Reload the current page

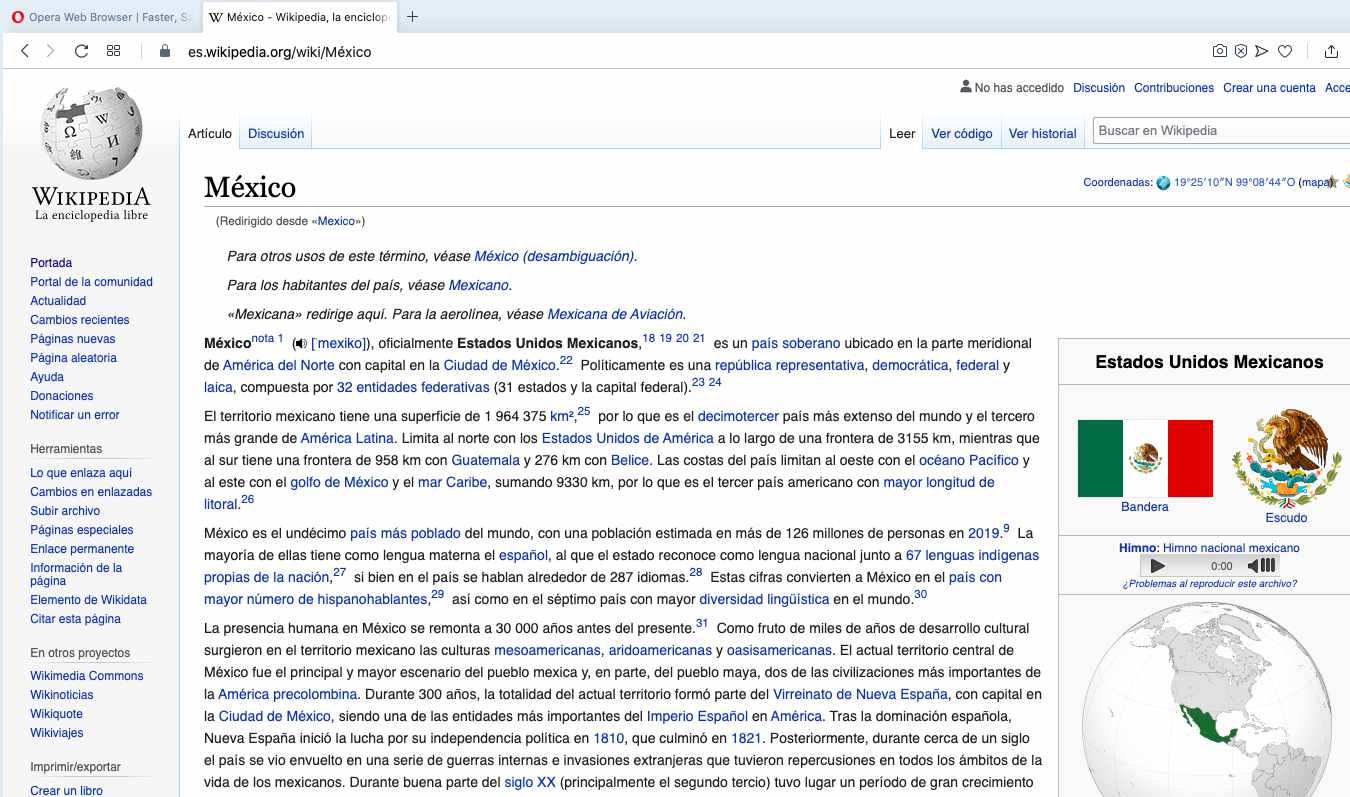pos(82,51)
